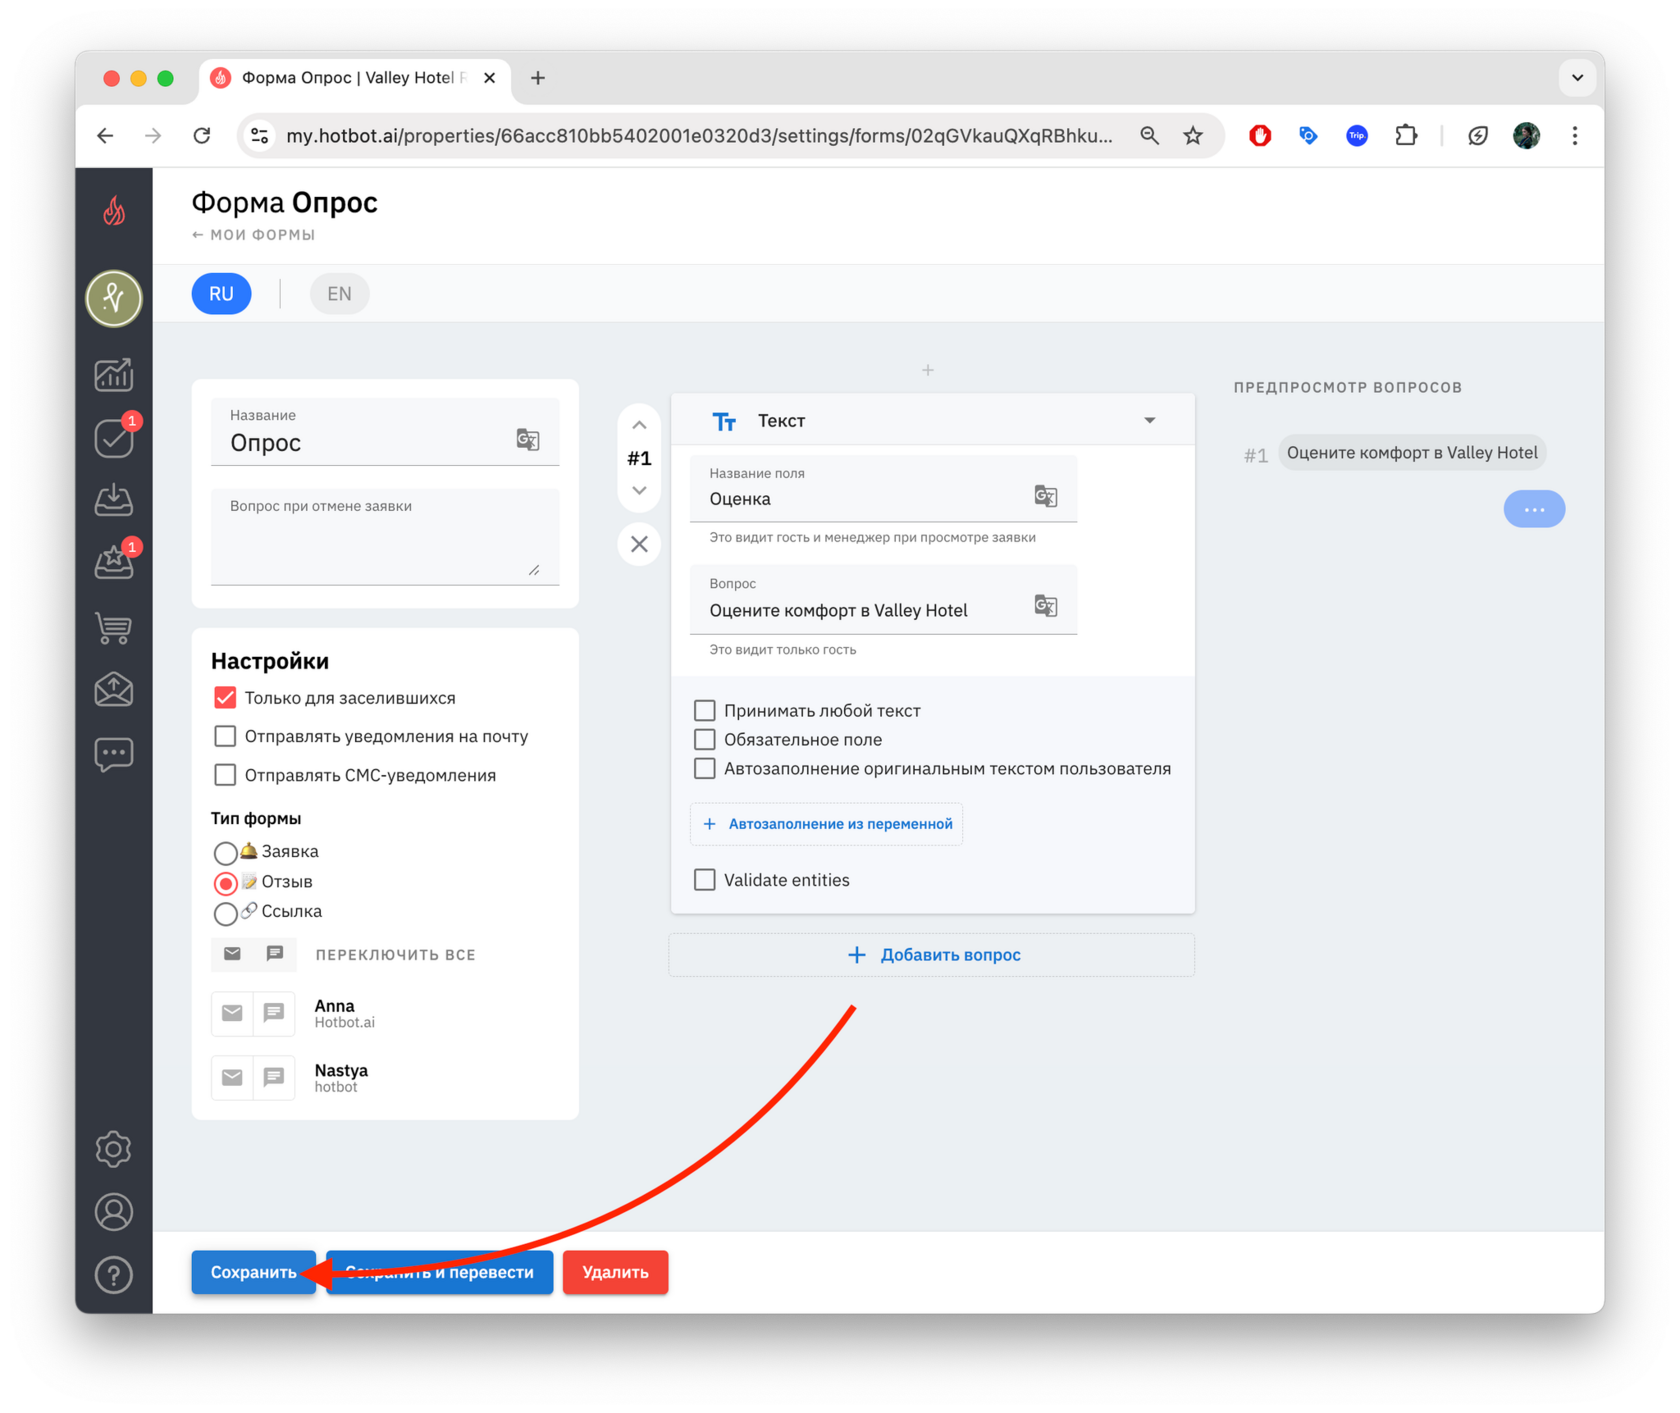Viewport: 1680px width, 1413px height.
Task: Click translate icon in Название field
Action: click(x=528, y=439)
